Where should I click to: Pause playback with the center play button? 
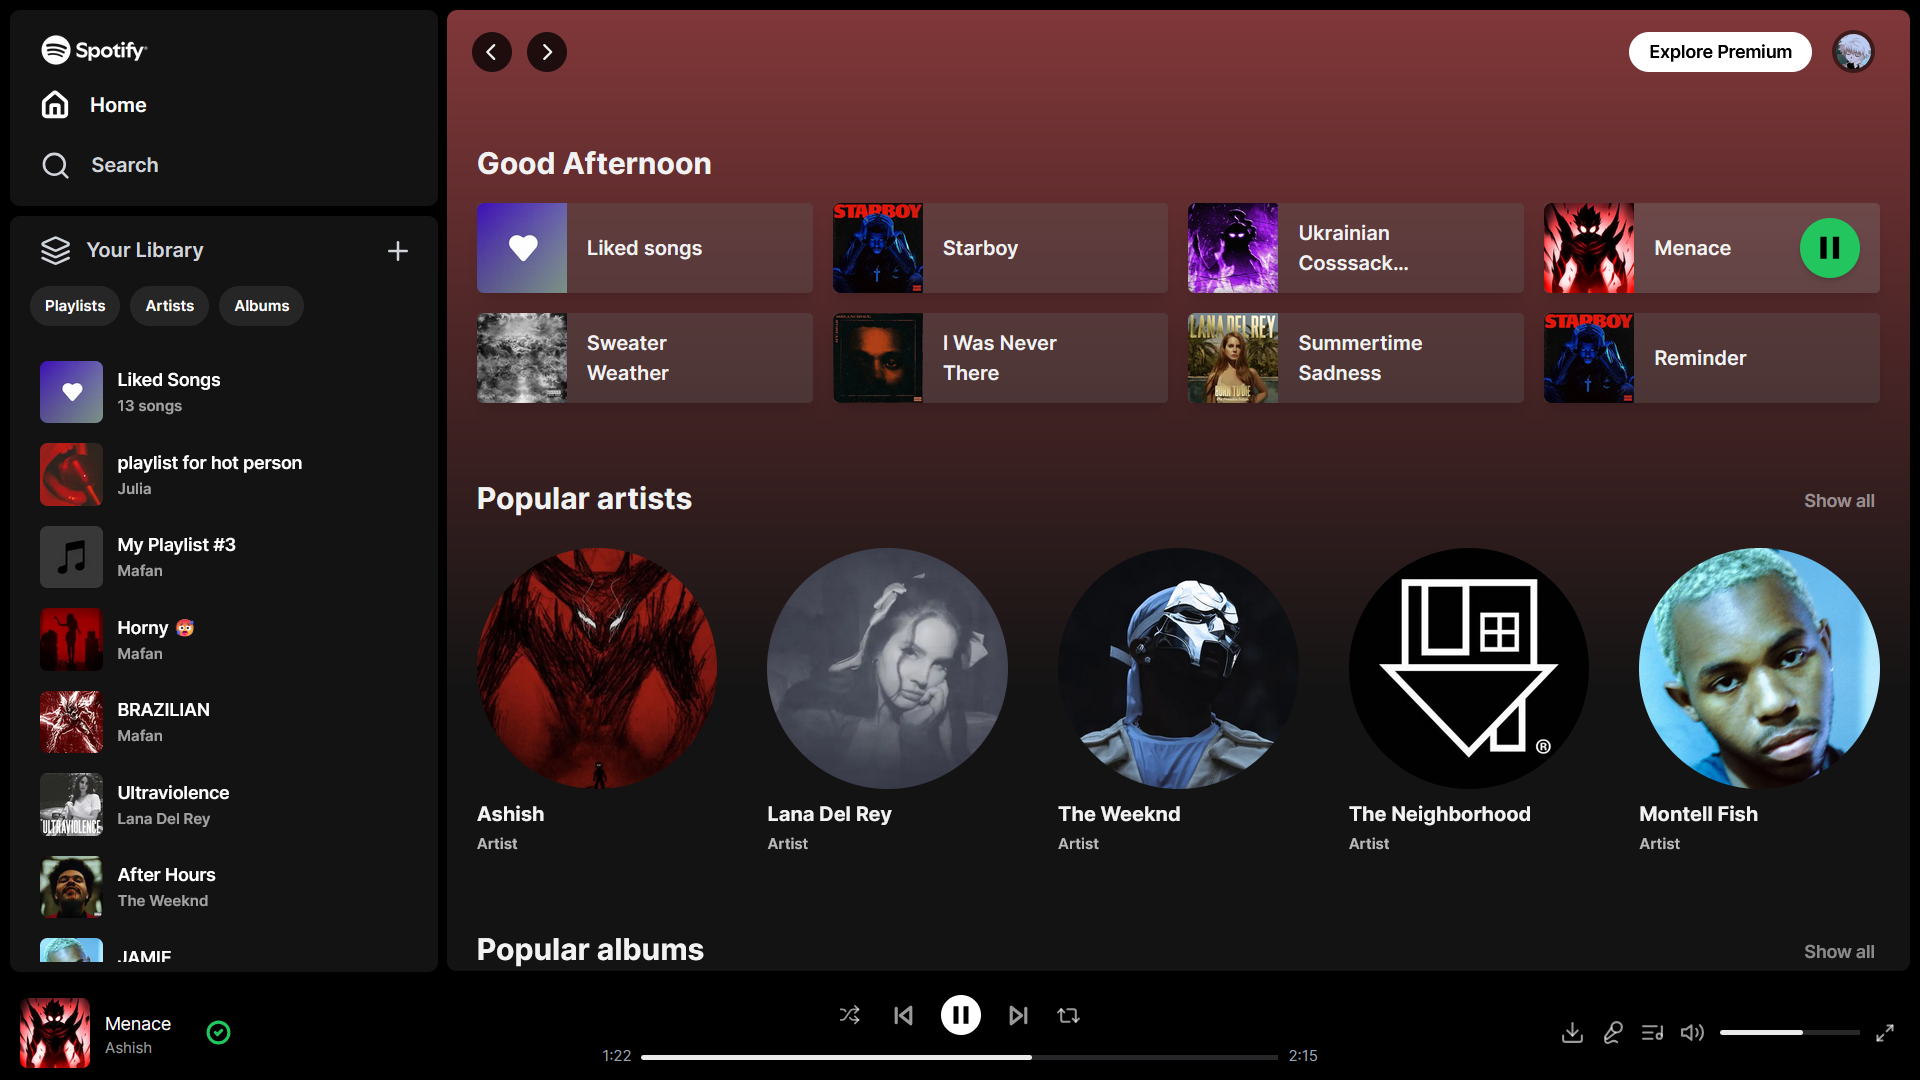point(960,1015)
